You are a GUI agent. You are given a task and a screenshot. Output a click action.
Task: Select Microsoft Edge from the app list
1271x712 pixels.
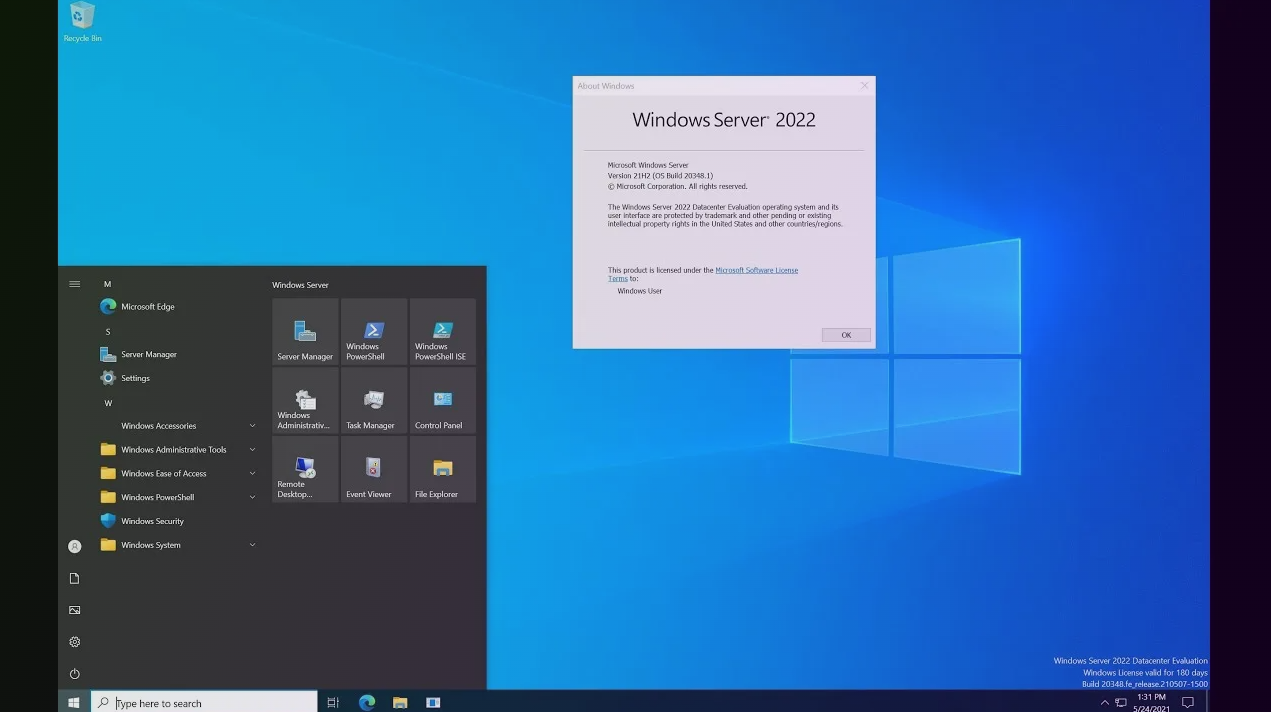(x=147, y=307)
